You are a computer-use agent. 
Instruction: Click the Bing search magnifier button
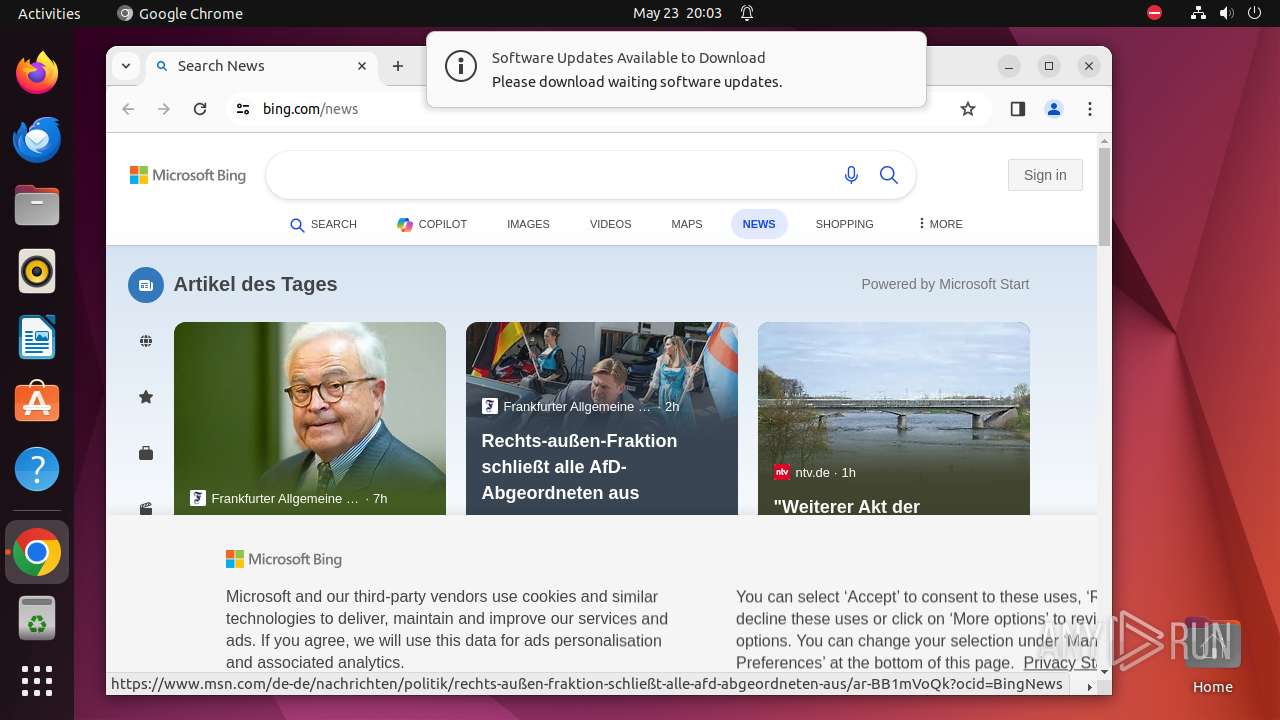[889, 175]
